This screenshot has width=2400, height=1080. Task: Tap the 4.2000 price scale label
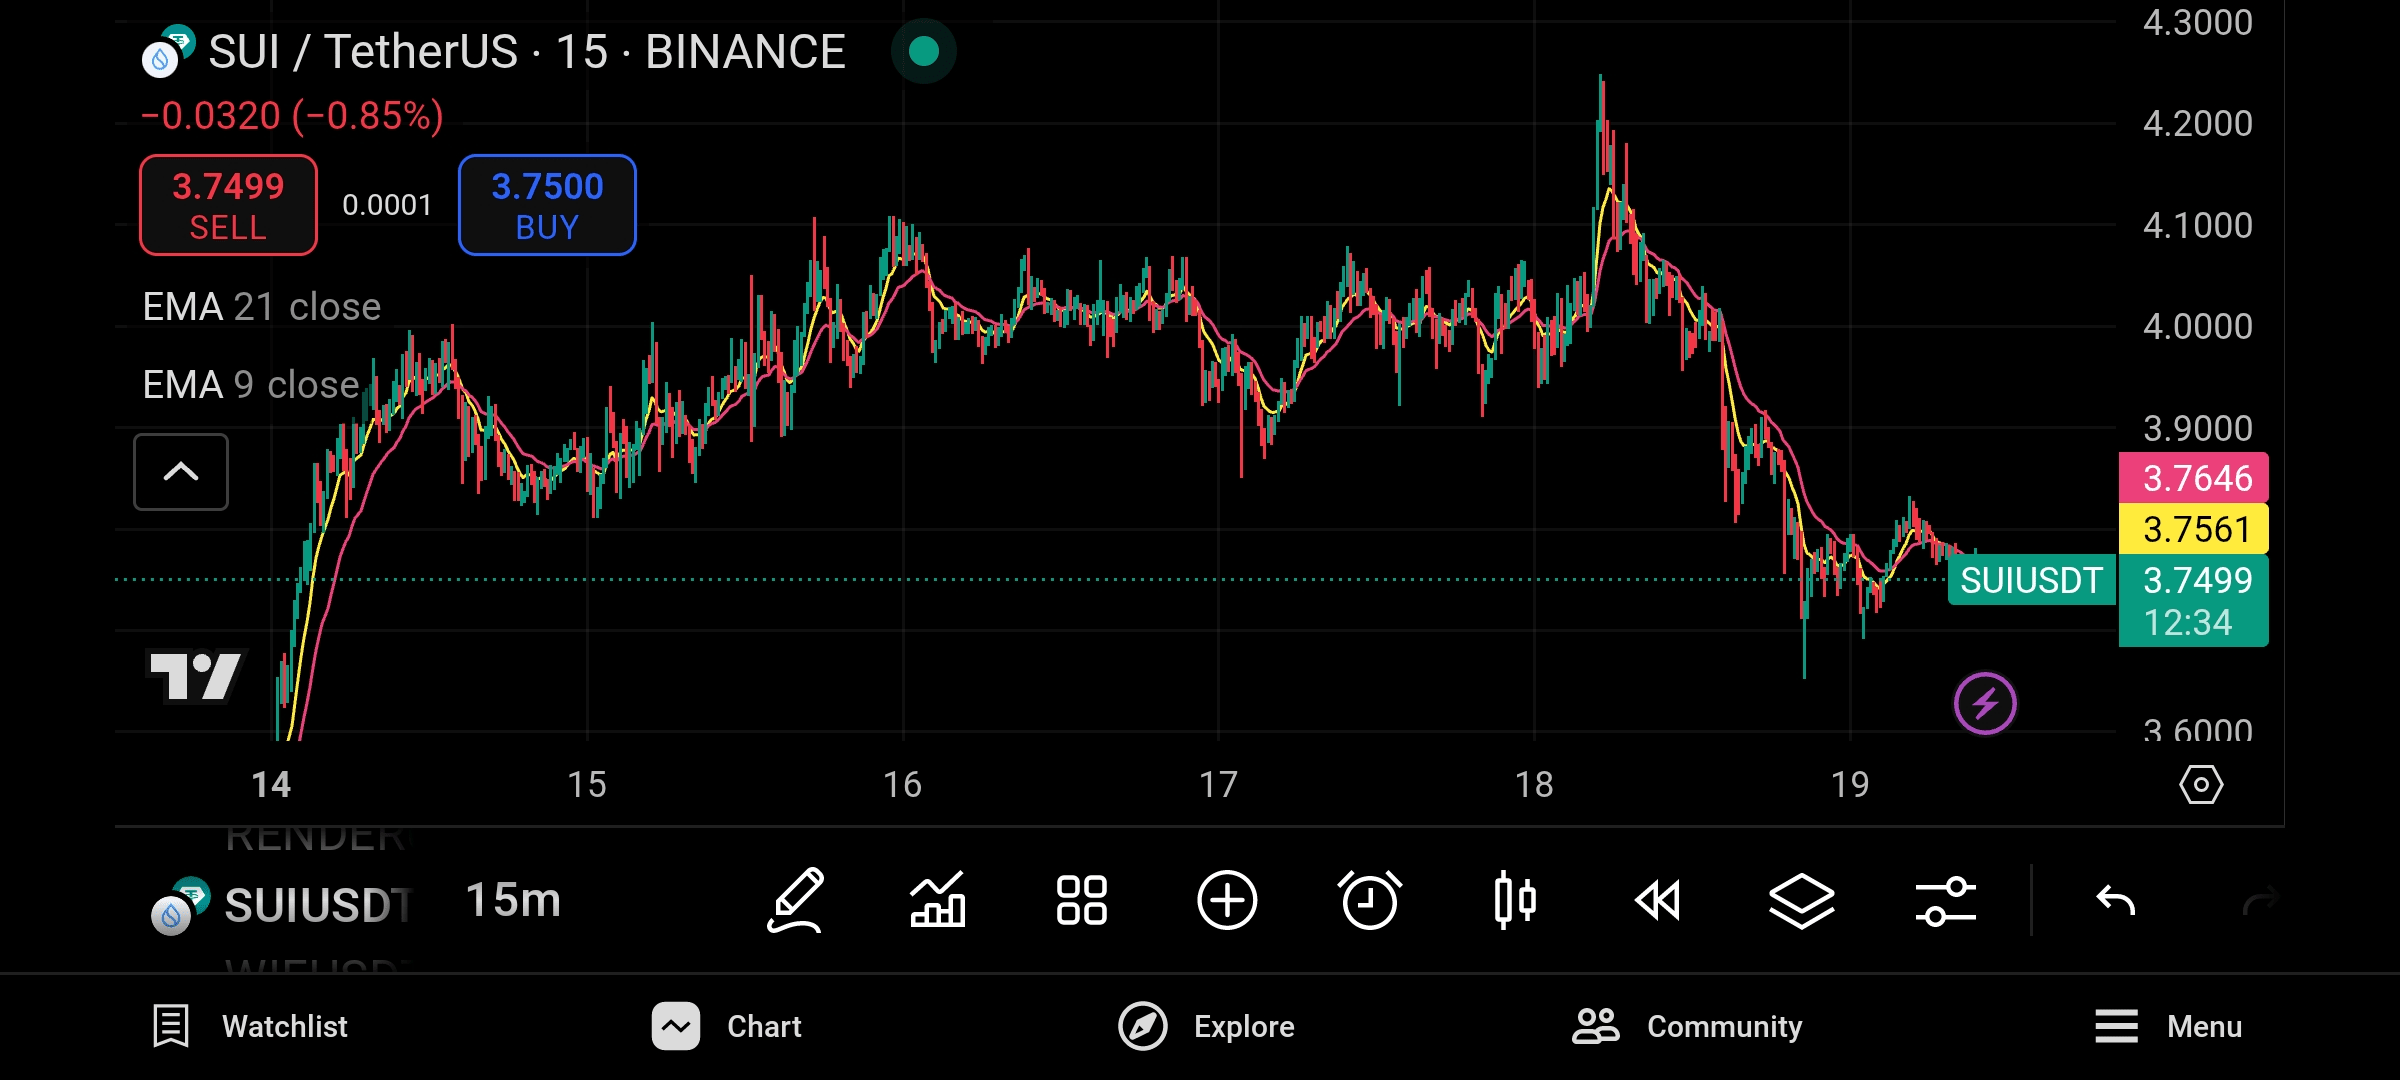tap(2197, 124)
